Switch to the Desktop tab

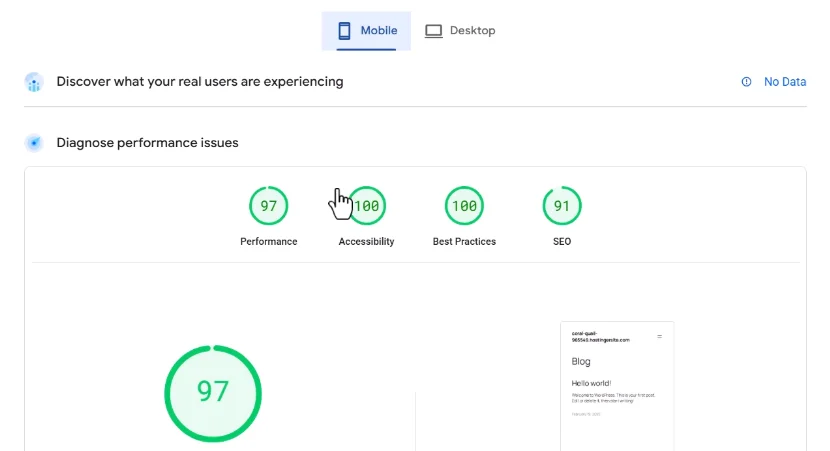click(x=460, y=31)
